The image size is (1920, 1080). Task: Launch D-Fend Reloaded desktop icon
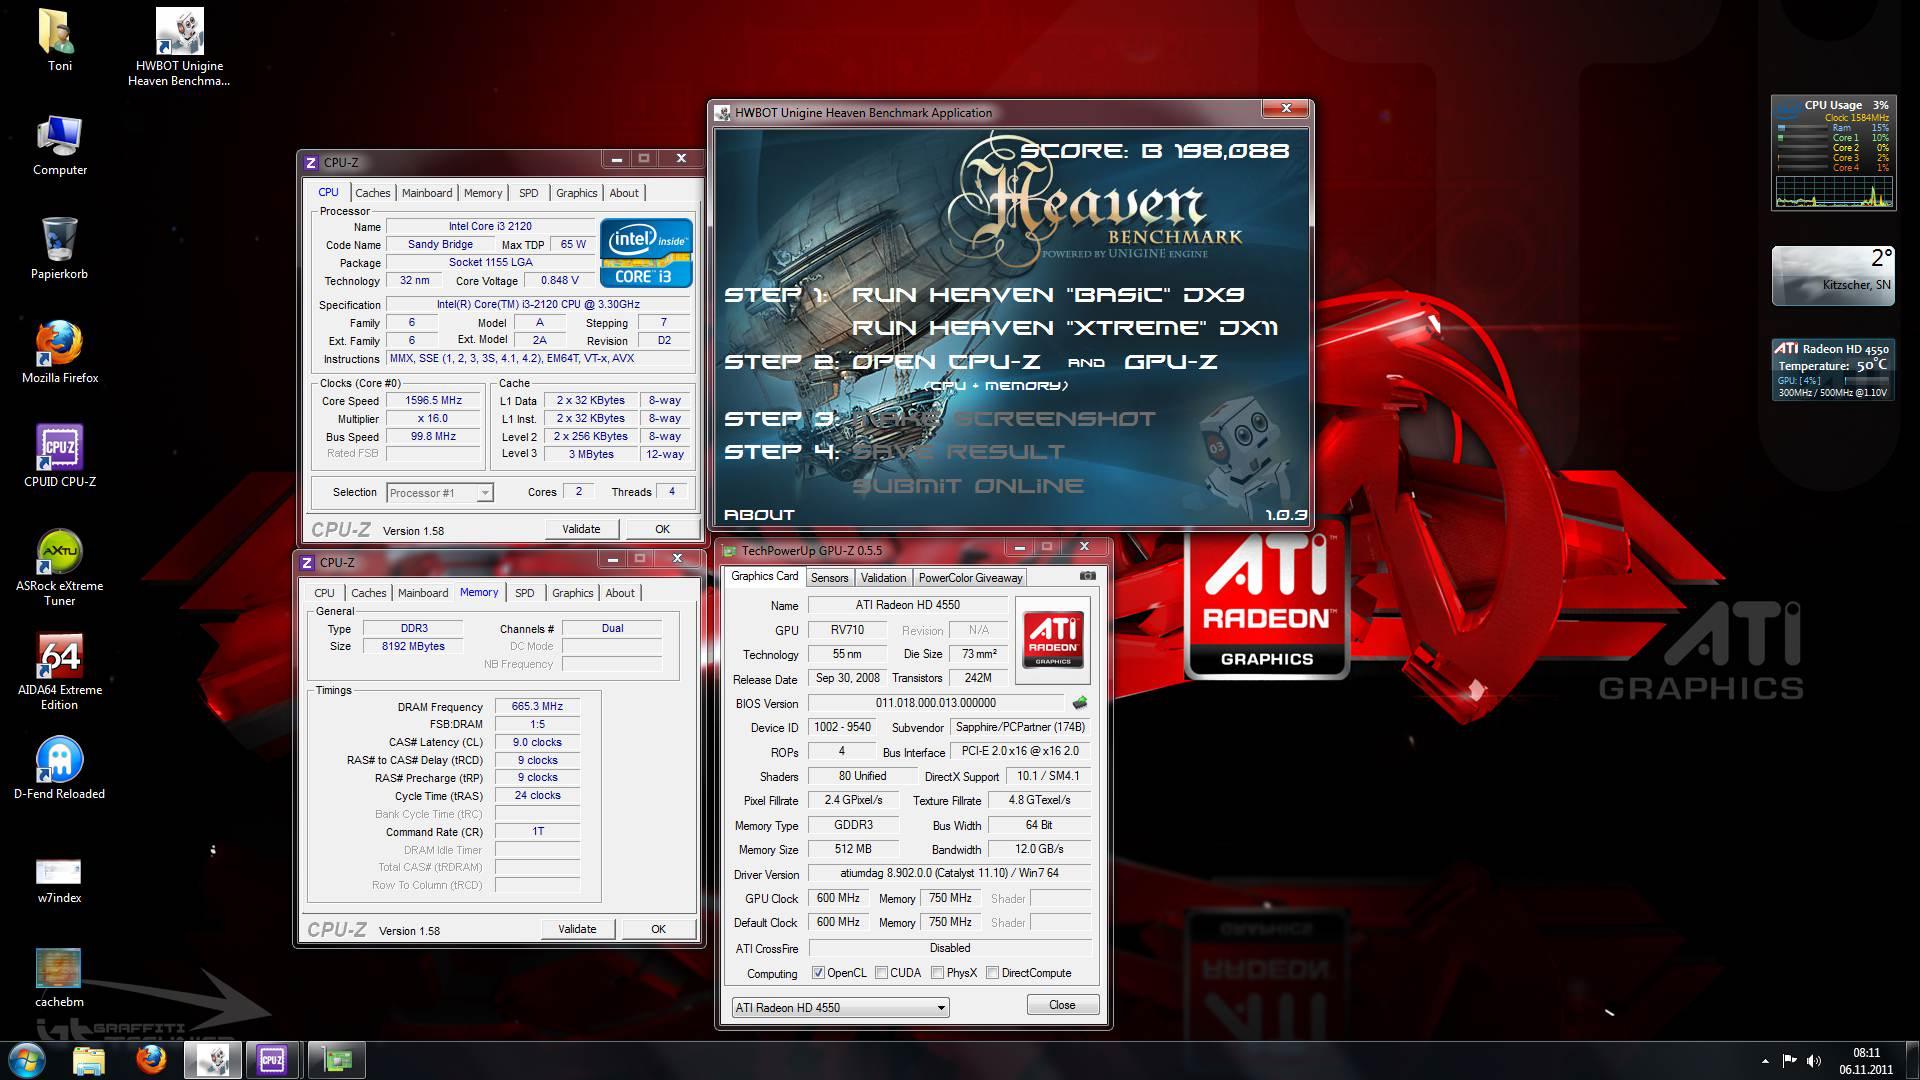click(x=59, y=769)
